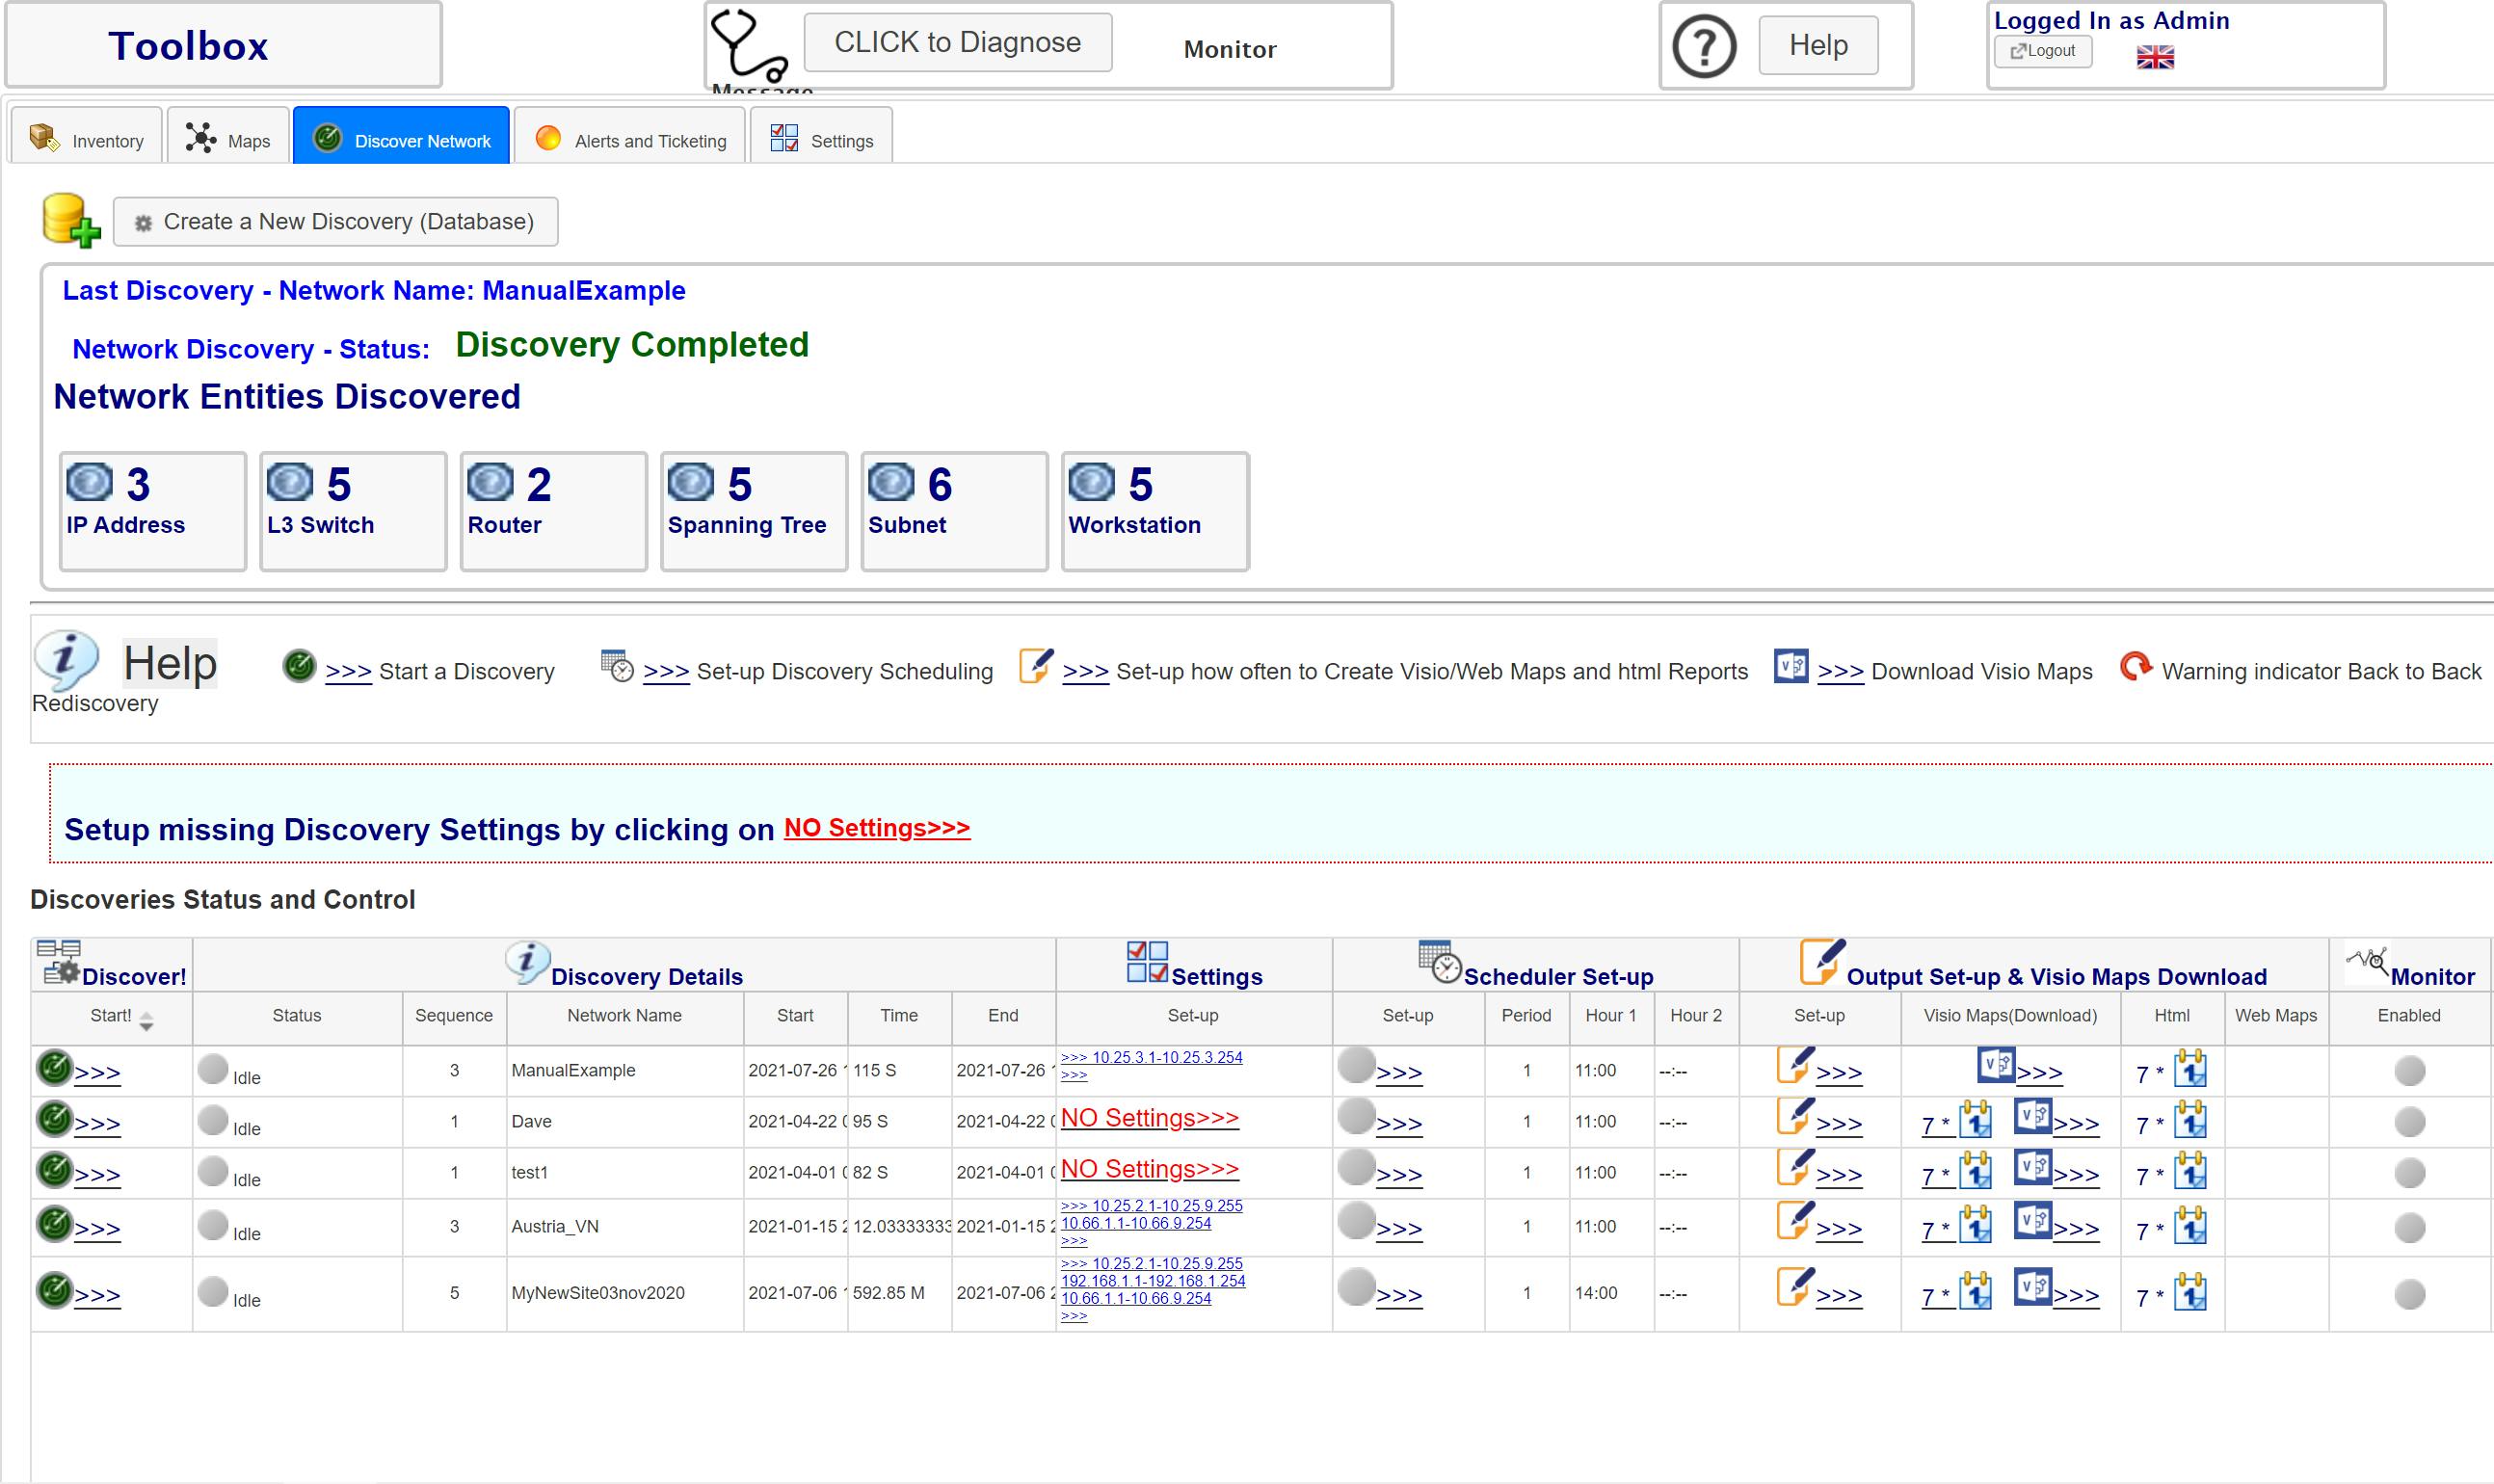The image size is (2494, 1484).
Task: Toggle the Monitor Enabled indicator for ManualExample
Action: coord(2409,1071)
